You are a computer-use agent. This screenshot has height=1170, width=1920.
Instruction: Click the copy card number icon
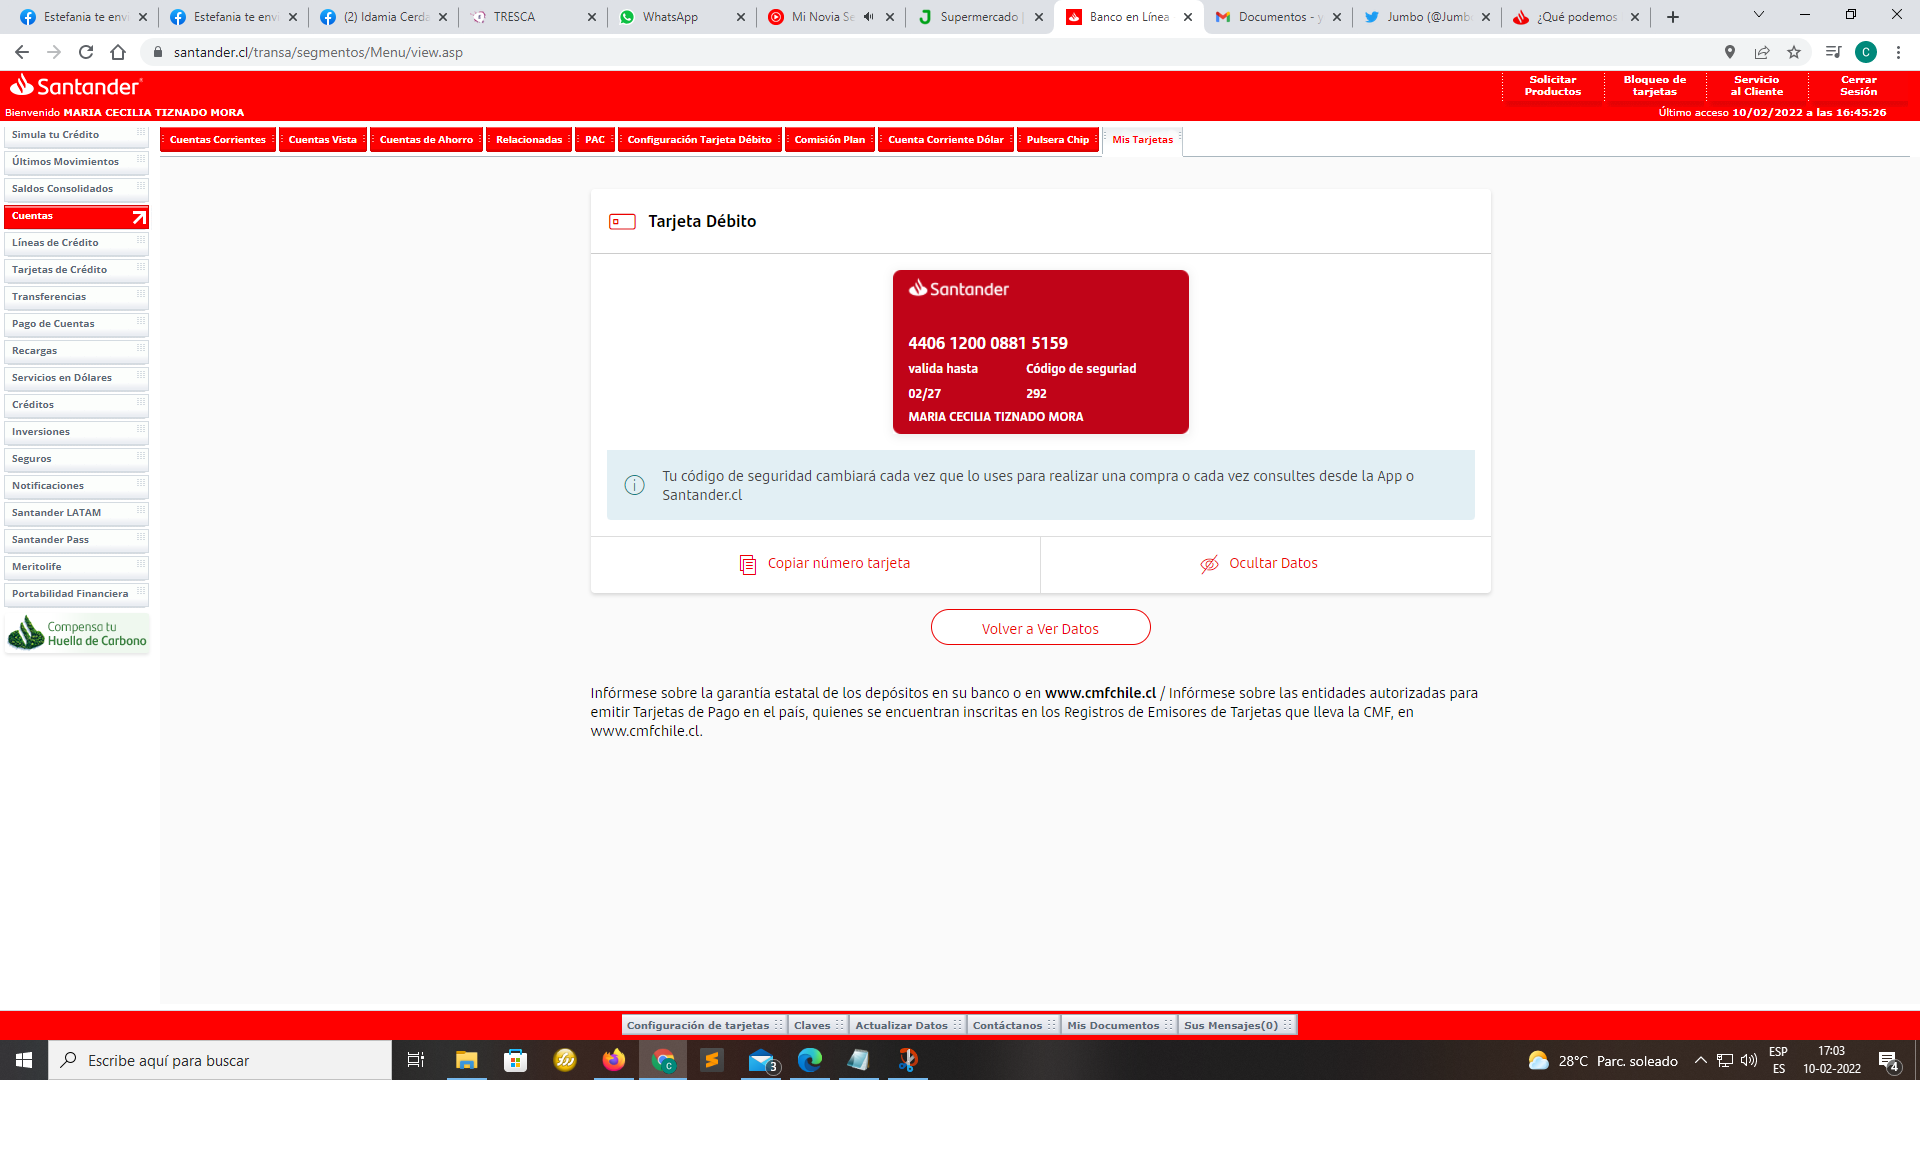point(747,564)
